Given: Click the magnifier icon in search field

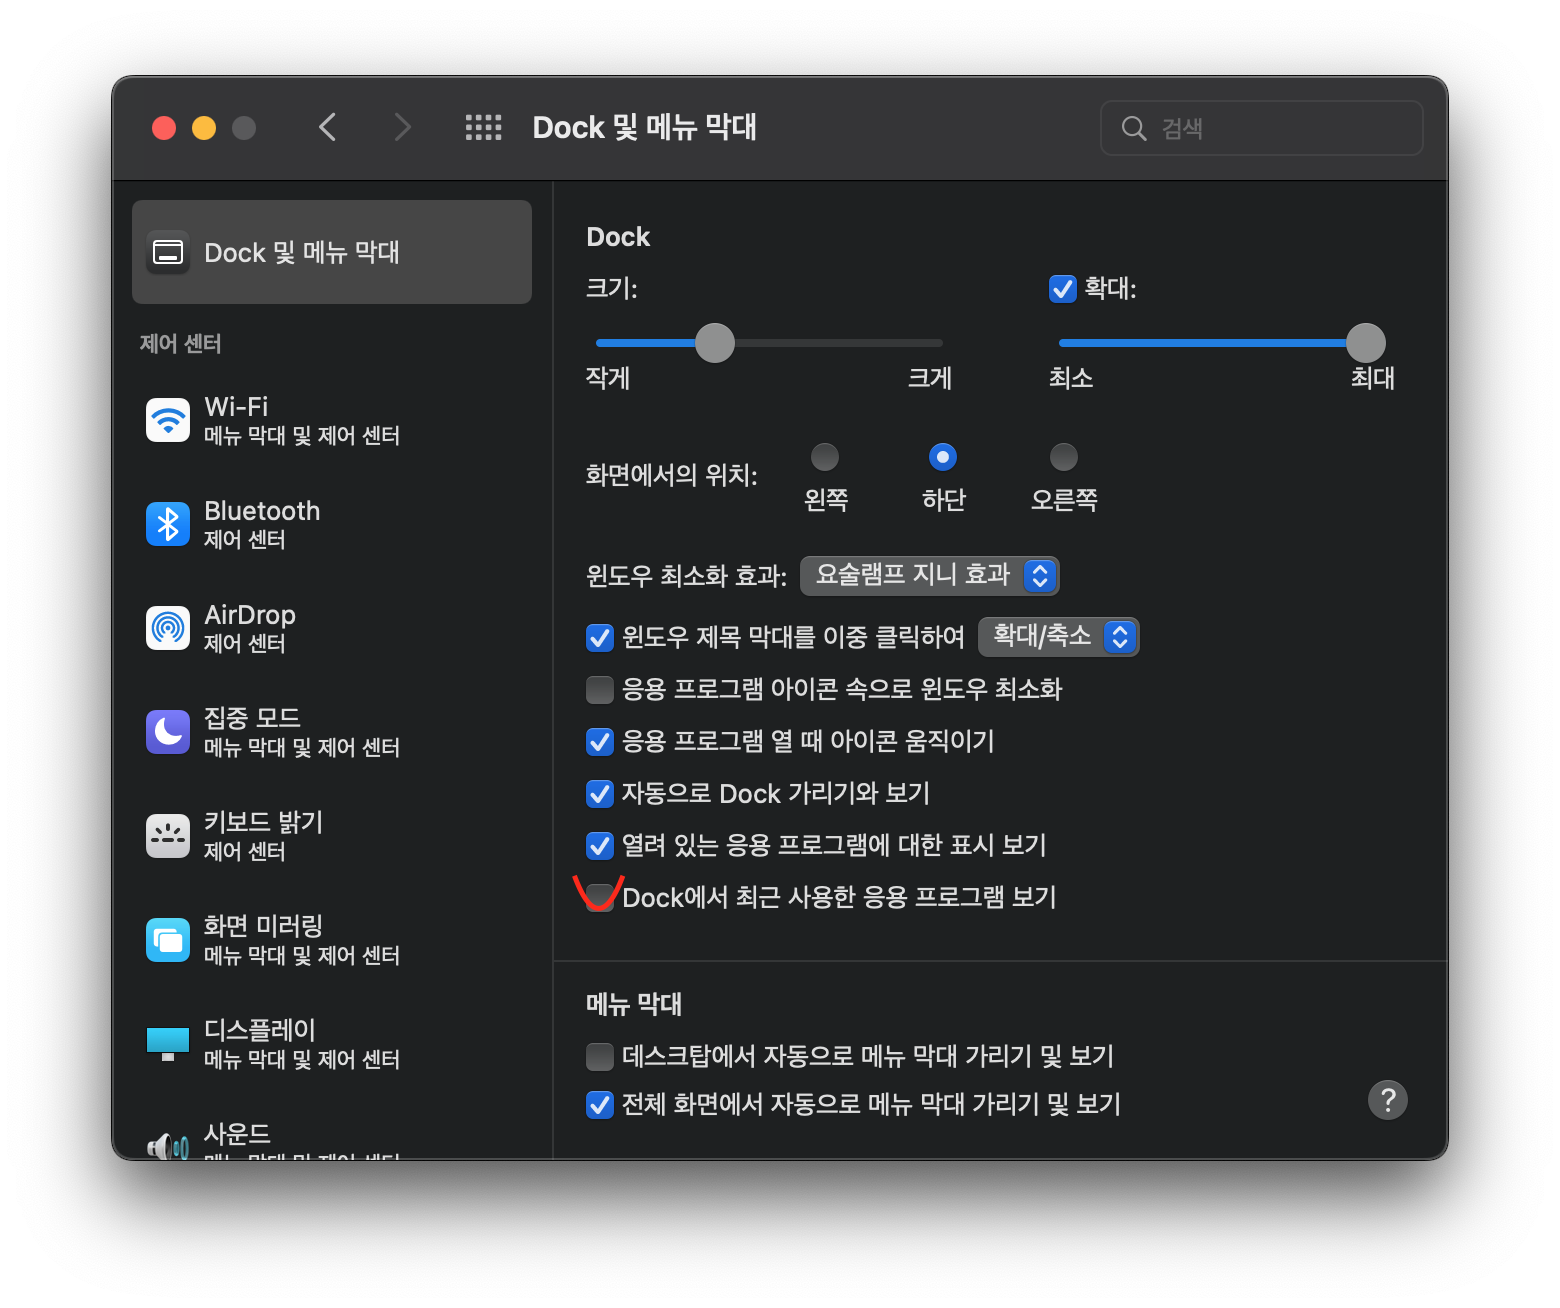Looking at the screenshot, I should 1134,128.
